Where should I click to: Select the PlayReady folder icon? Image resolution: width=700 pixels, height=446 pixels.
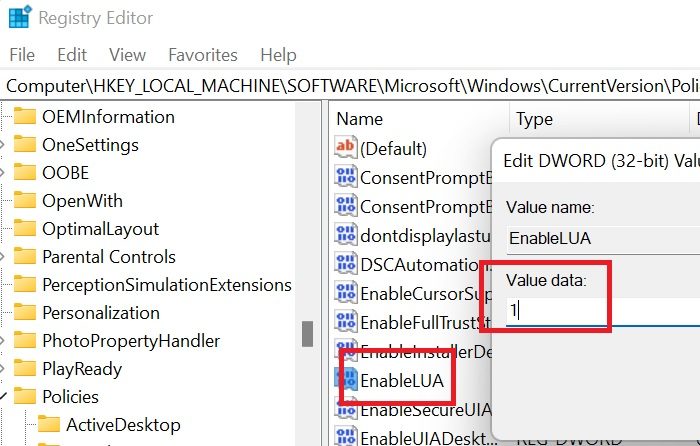pos(25,369)
